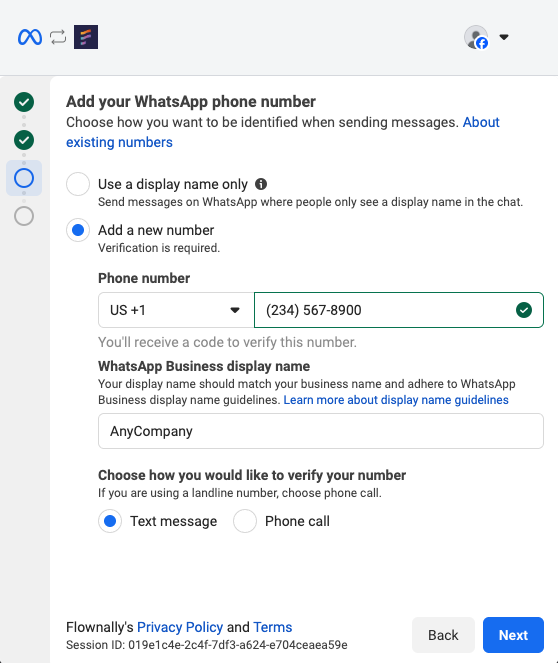Select the current third step indicator
Image resolution: width=558 pixels, height=663 pixels.
[x=24, y=178]
